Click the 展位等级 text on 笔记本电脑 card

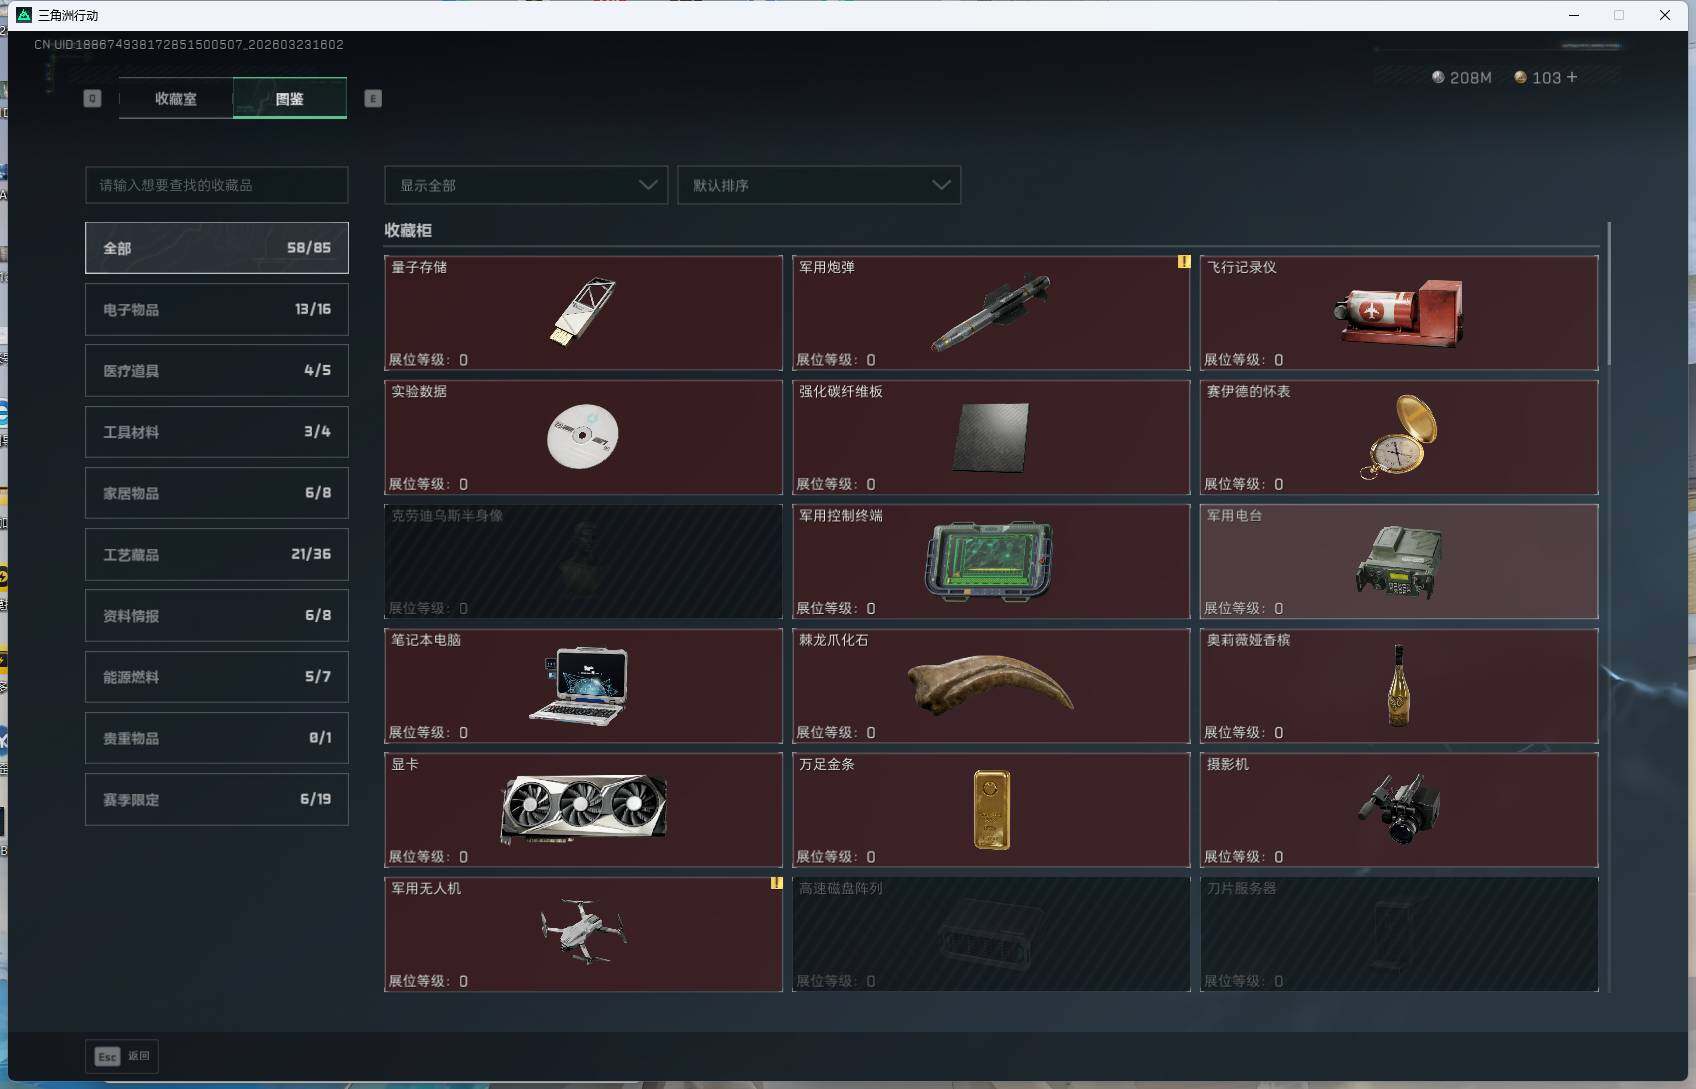pos(428,733)
